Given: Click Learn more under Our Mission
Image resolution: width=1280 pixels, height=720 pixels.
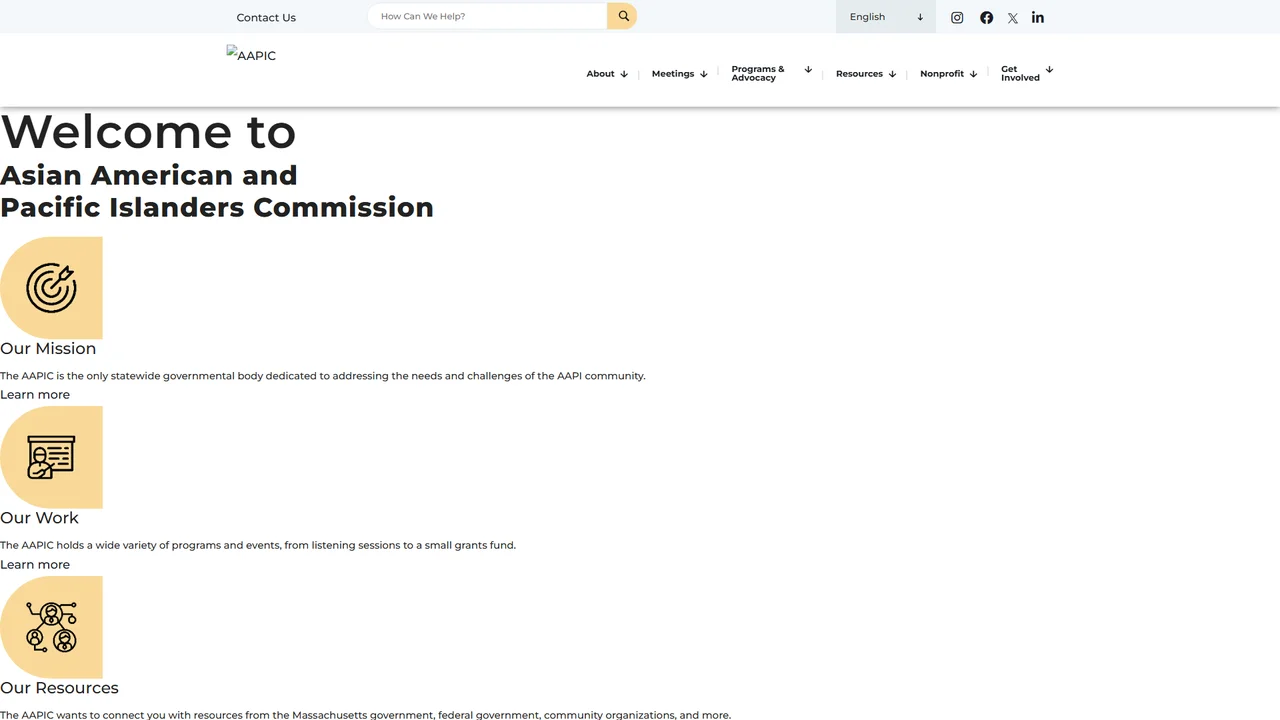Looking at the screenshot, I should [35, 395].
